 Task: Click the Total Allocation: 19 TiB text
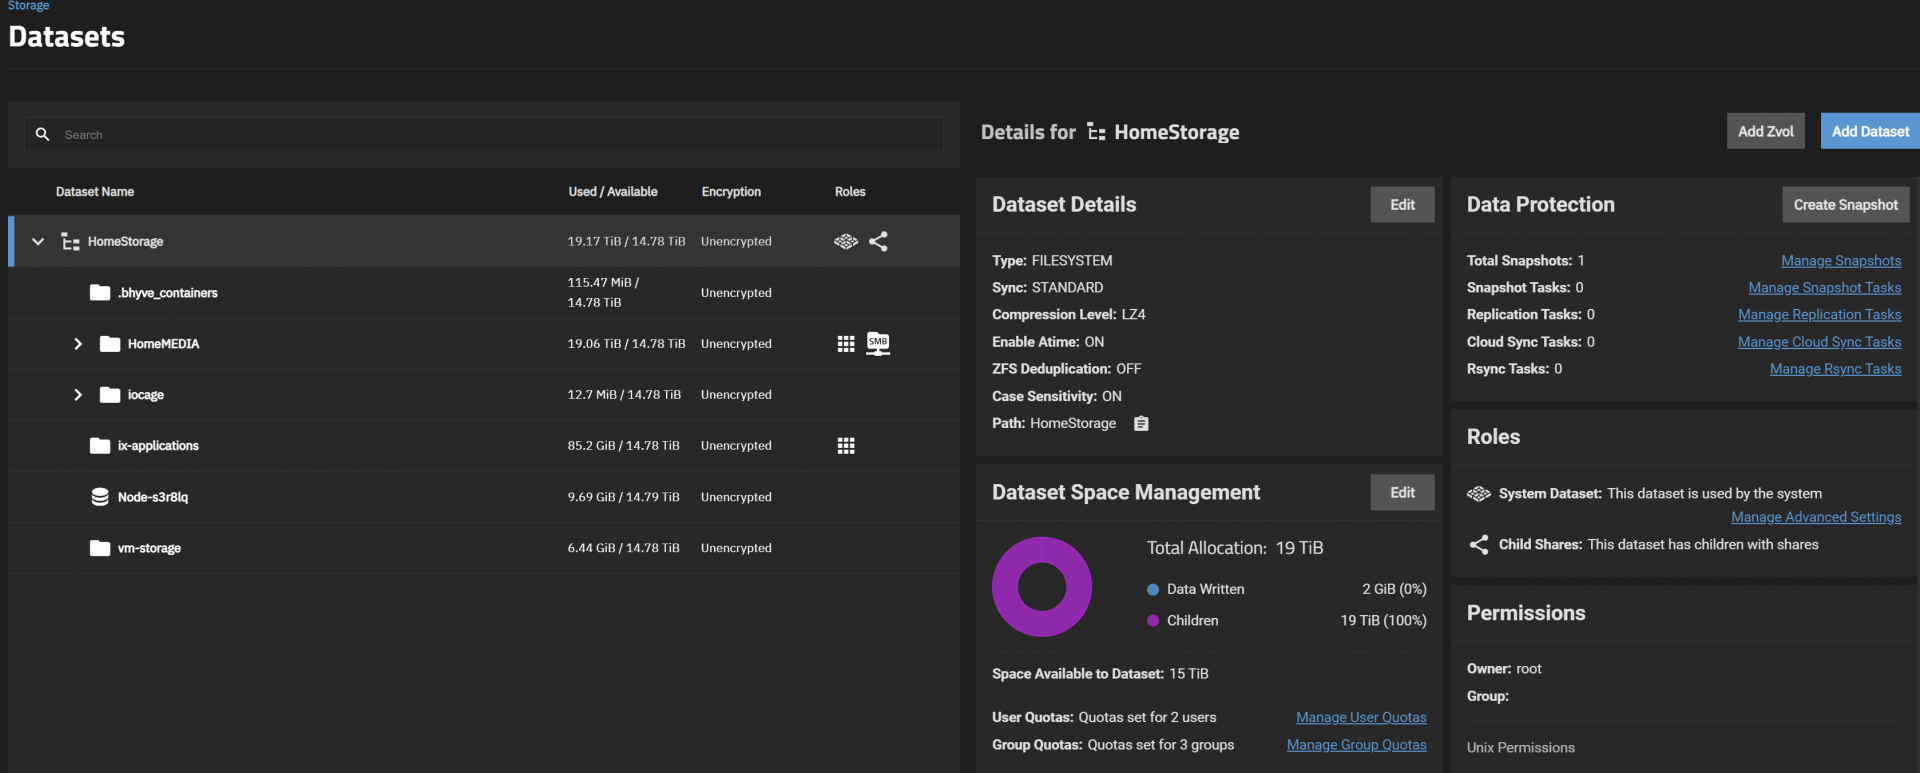(x=1235, y=548)
